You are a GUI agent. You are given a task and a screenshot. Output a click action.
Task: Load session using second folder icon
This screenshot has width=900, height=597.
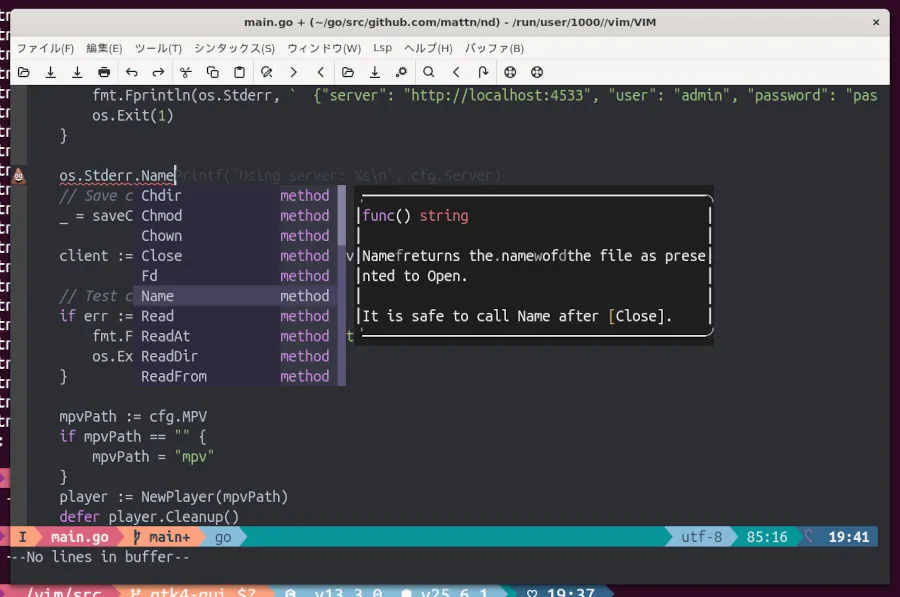click(347, 72)
